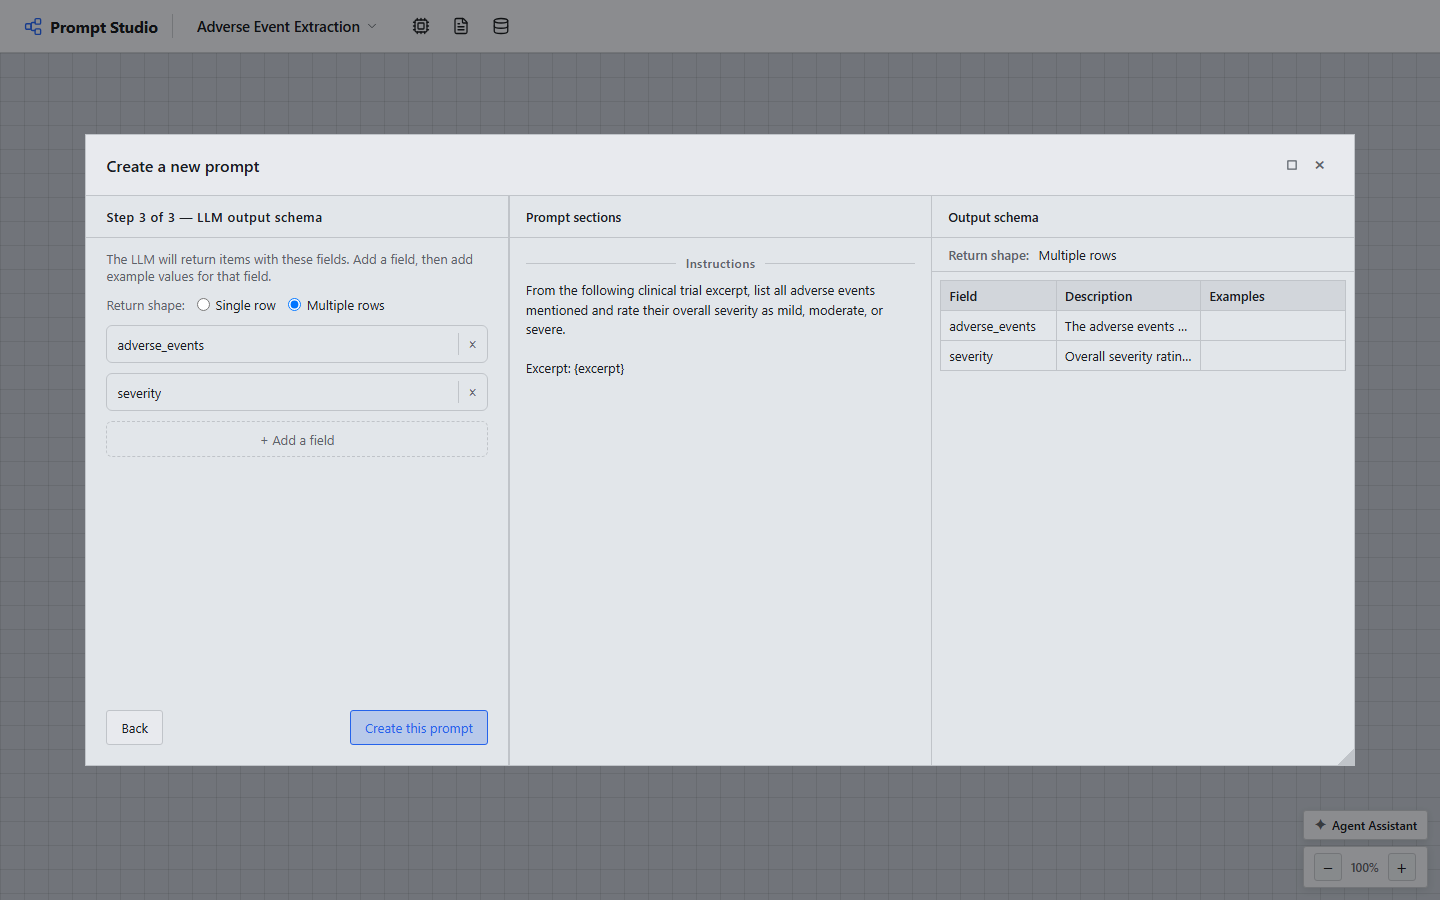Open the Agent Assistant
The width and height of the screenshot is (1440, 900).
(x=1365, y=825)
